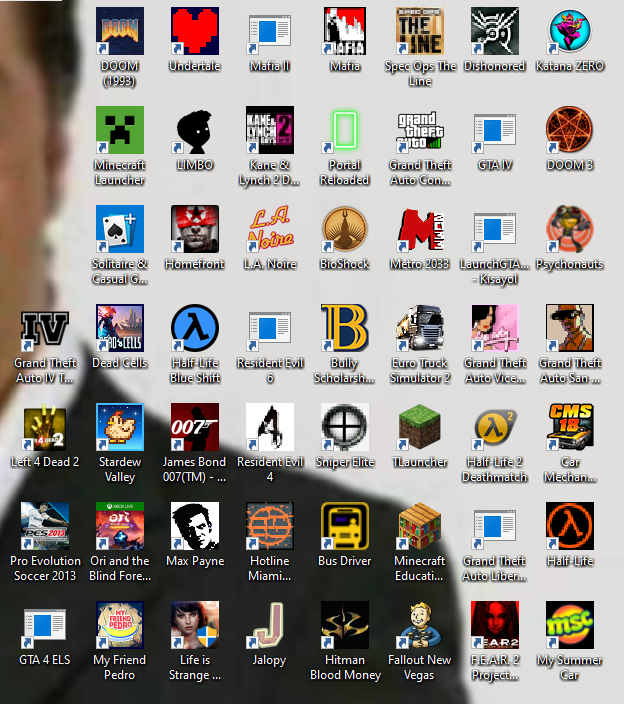Select Minecraft Educati... bookshelf icon
Screen dimensions: 624x704
click(420, 526)
